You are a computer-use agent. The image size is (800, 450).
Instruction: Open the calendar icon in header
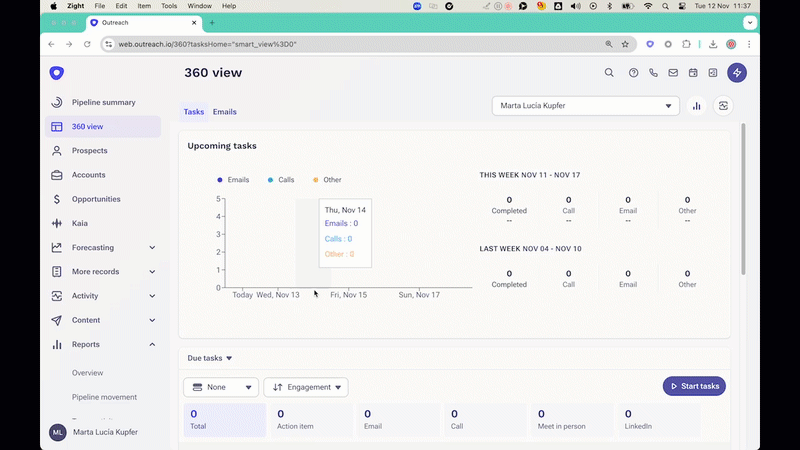[x=693, y=73]
